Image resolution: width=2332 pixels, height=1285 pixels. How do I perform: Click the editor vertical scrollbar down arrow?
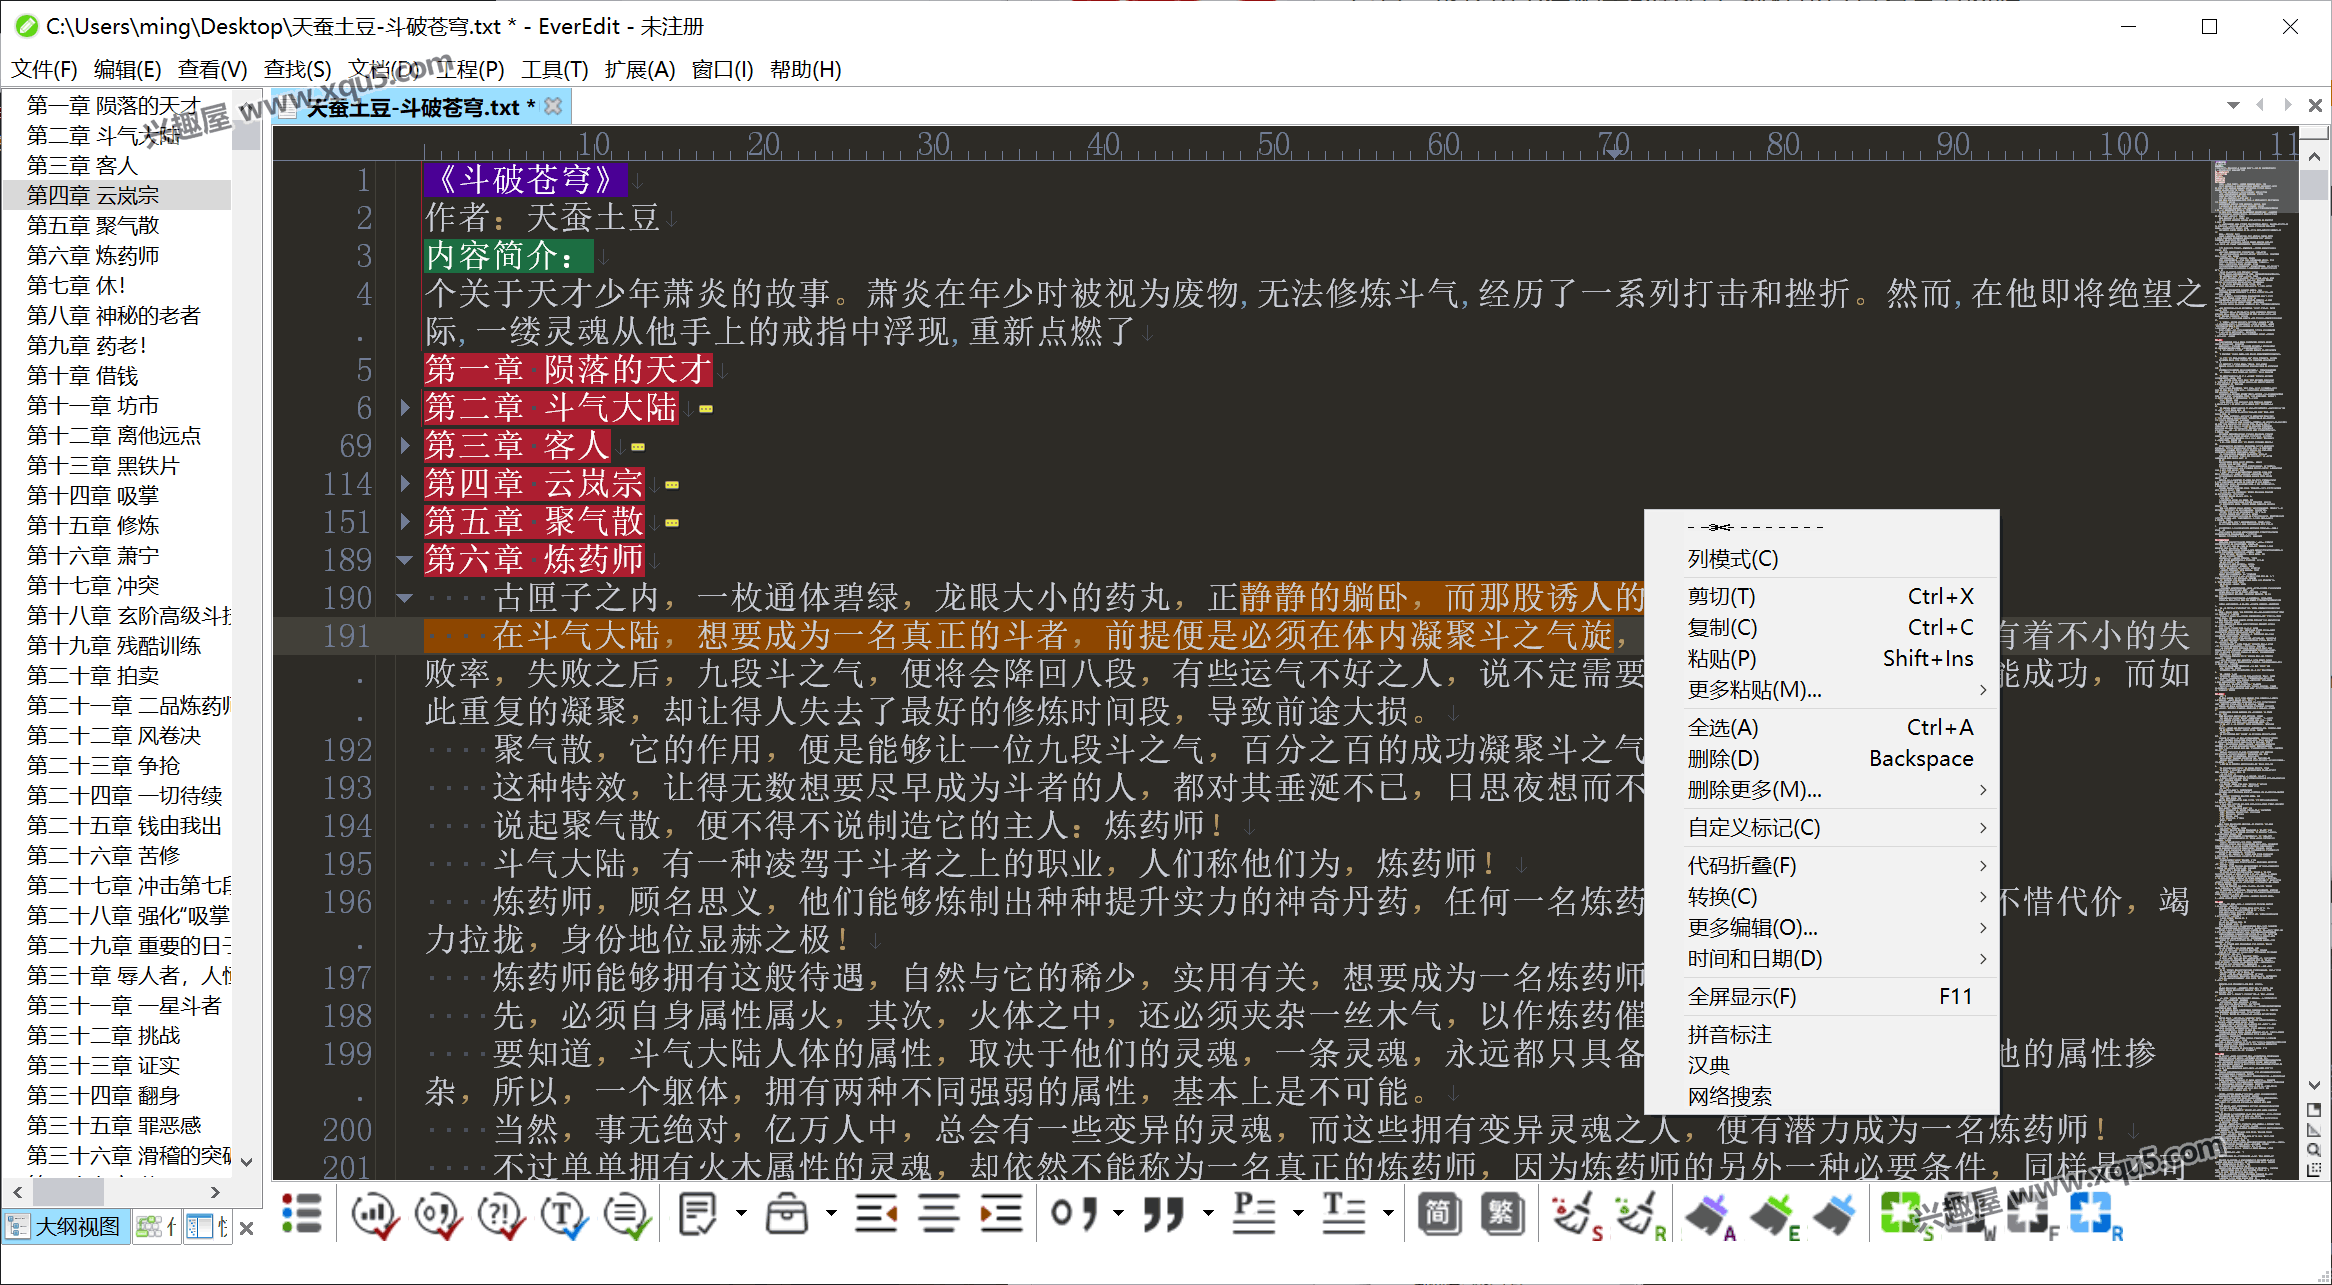[x=2314, y=1085]
